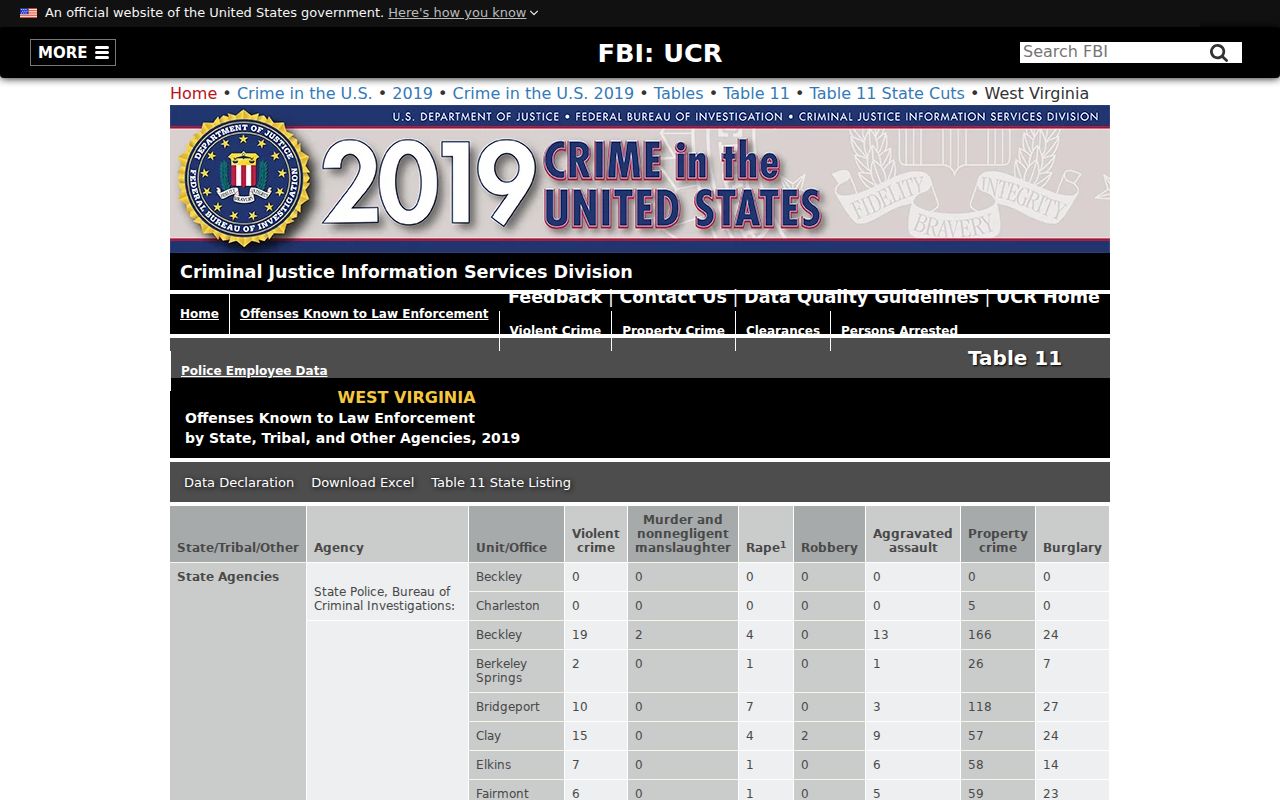
Task: Open the MORE hamburger menu
Action: [73, 53]
